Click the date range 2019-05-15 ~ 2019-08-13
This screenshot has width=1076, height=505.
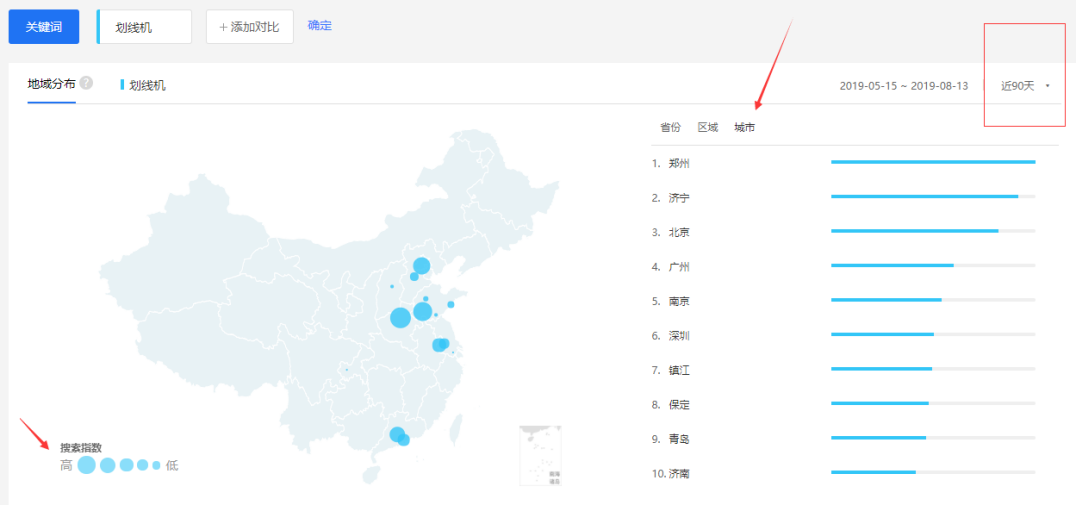coord(903,86)
